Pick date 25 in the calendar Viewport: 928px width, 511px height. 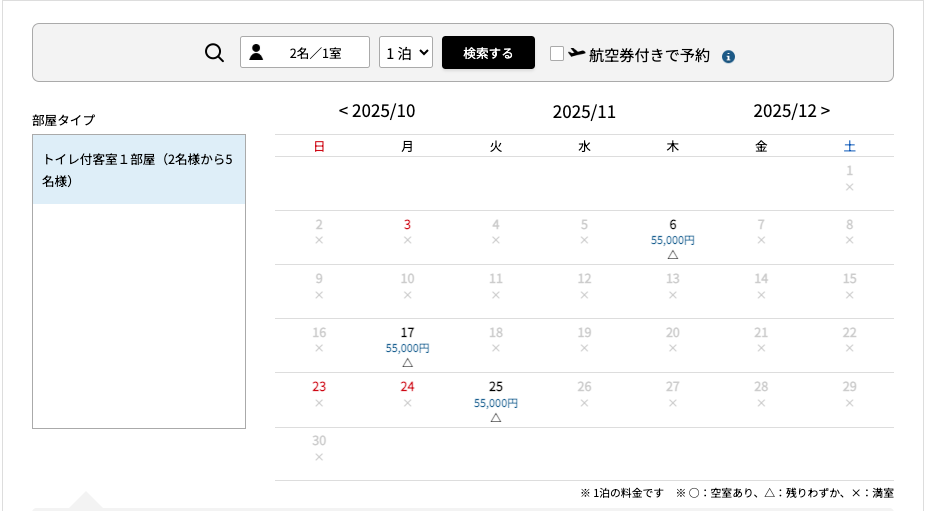[496, 386]
